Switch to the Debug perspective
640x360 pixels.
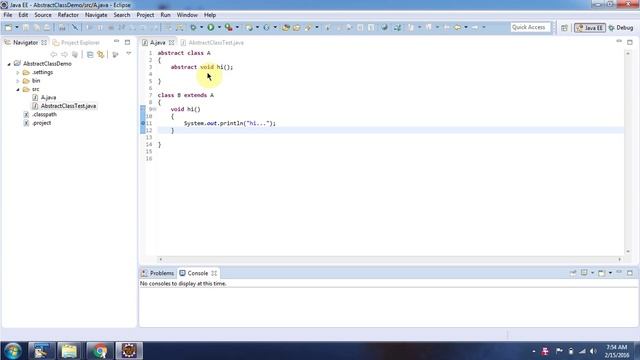coord(621,28)
